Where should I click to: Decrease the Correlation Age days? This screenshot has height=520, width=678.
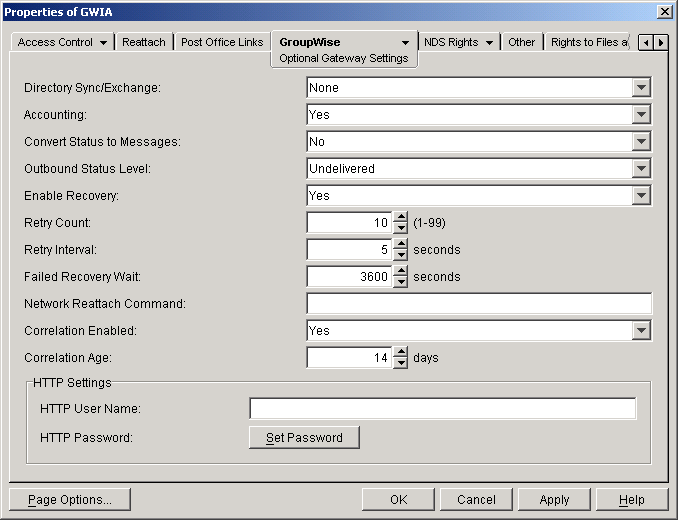tap(401, 363)
